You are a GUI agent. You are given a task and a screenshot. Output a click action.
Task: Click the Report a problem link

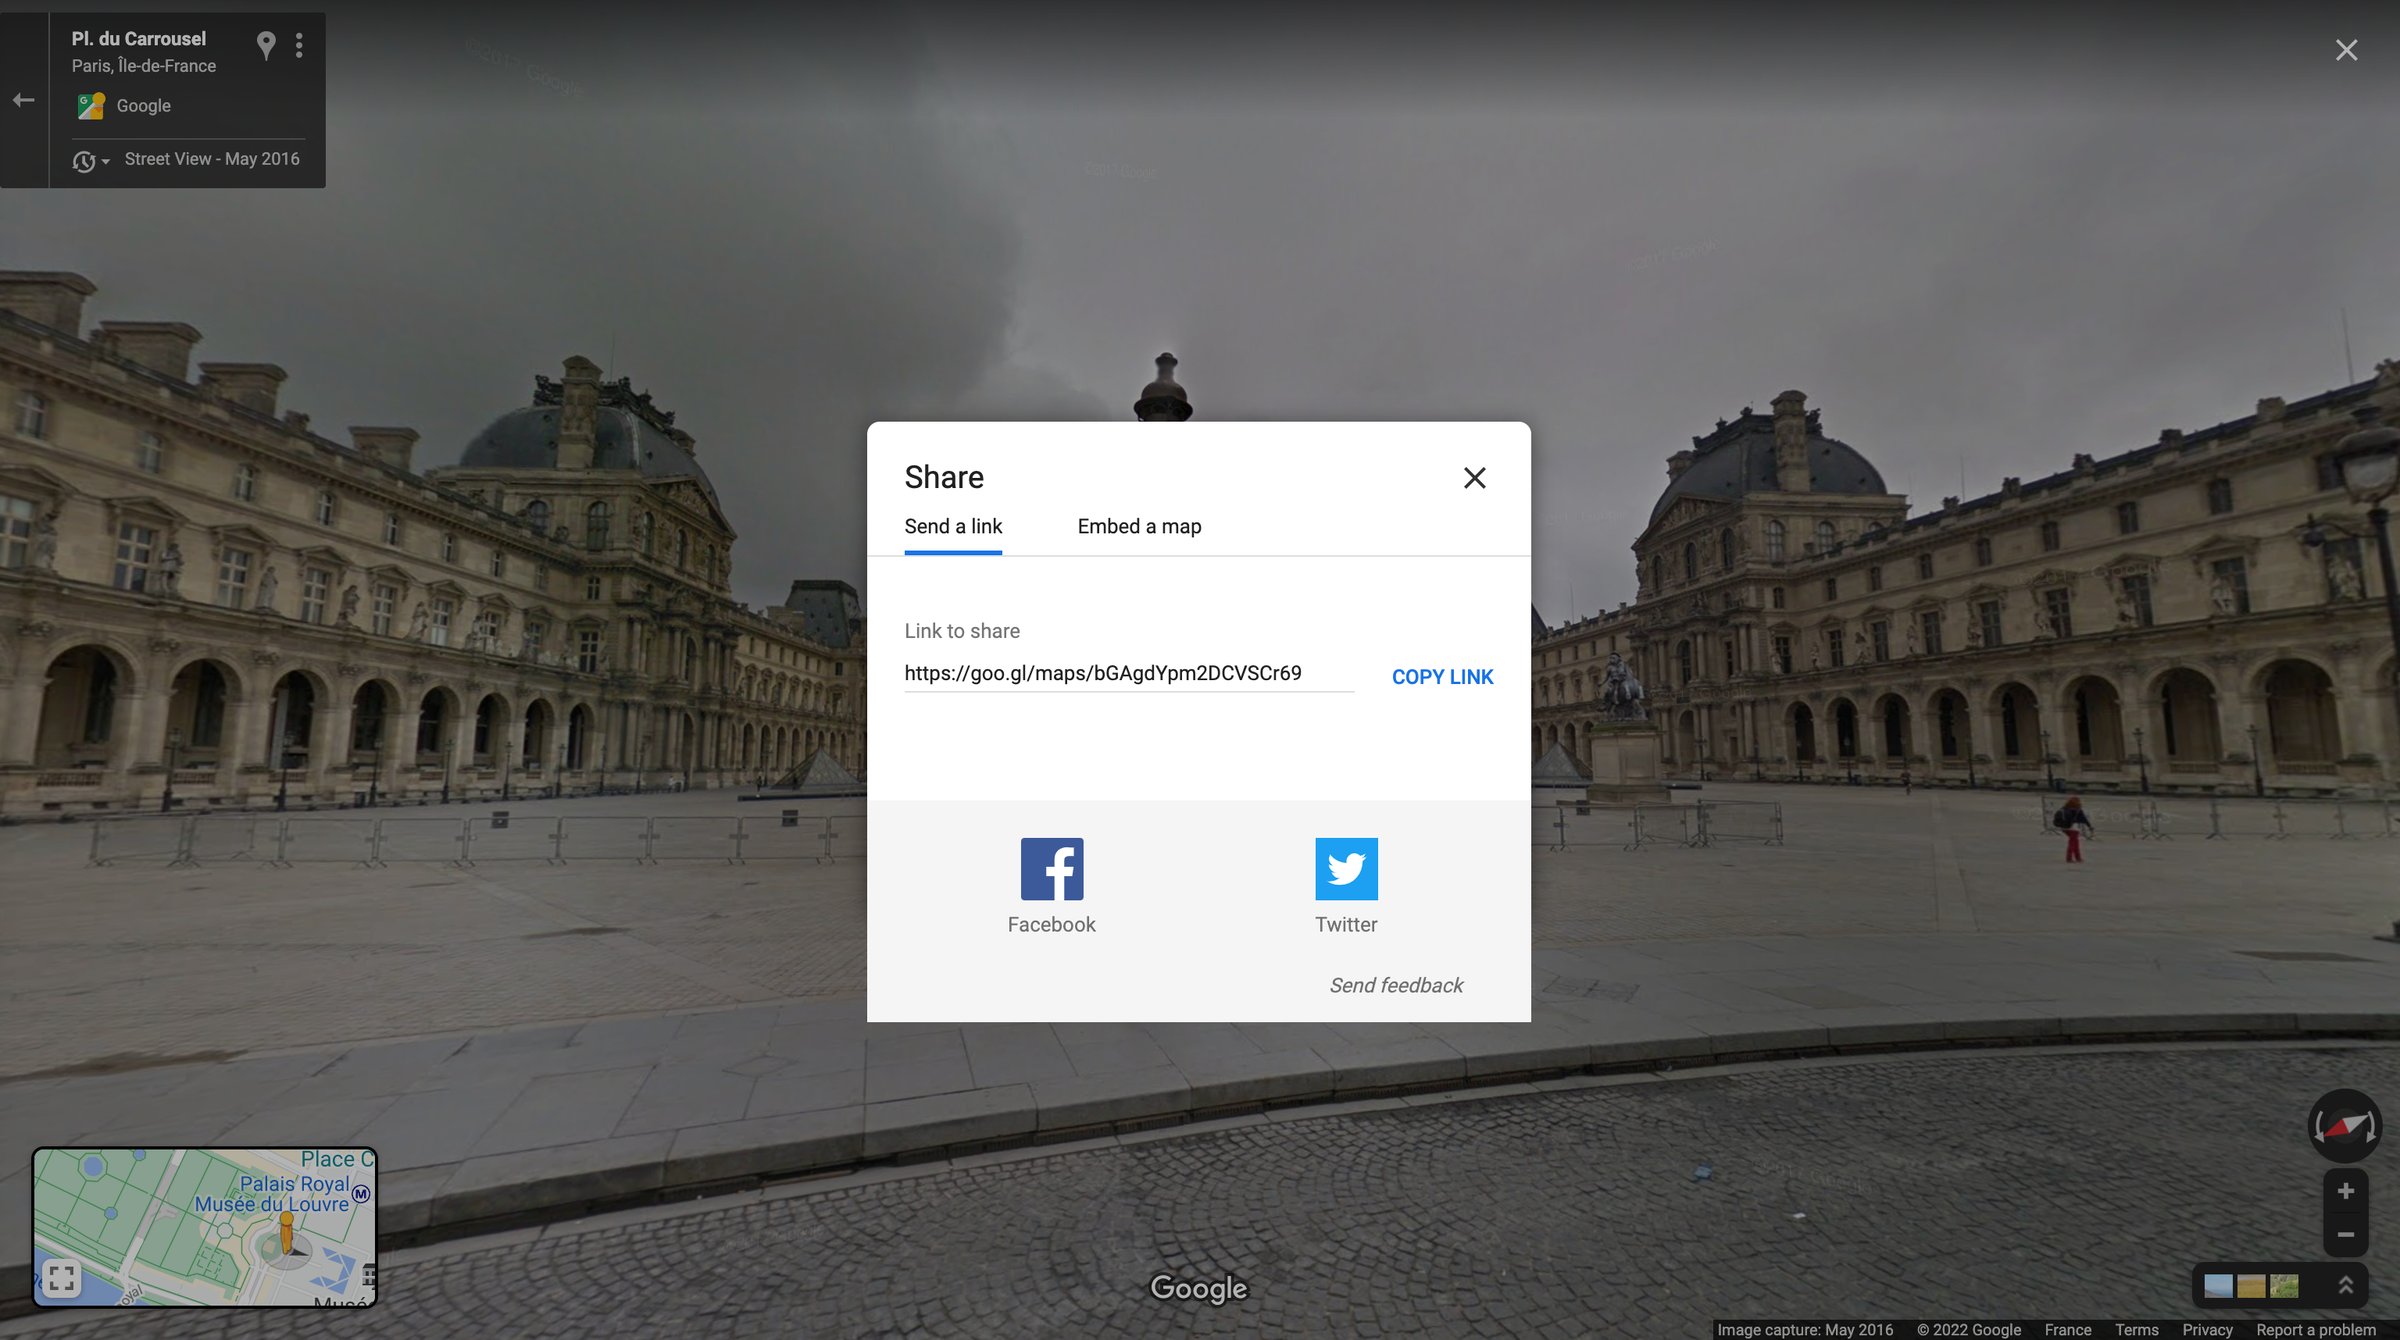coord(2316,1330)
